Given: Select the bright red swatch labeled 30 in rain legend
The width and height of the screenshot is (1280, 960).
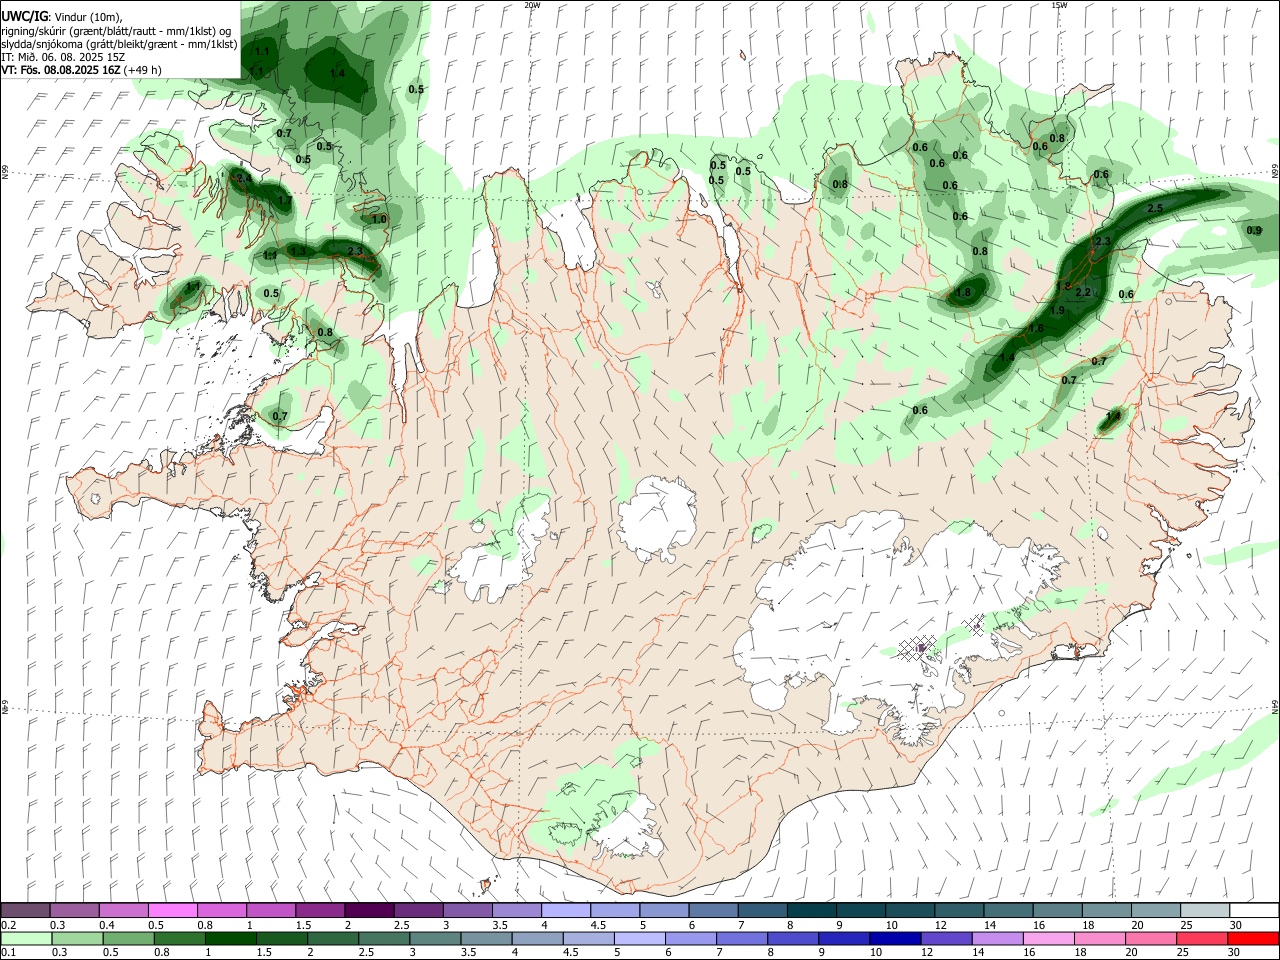Looking at the screenshot, I should 1253,938.
